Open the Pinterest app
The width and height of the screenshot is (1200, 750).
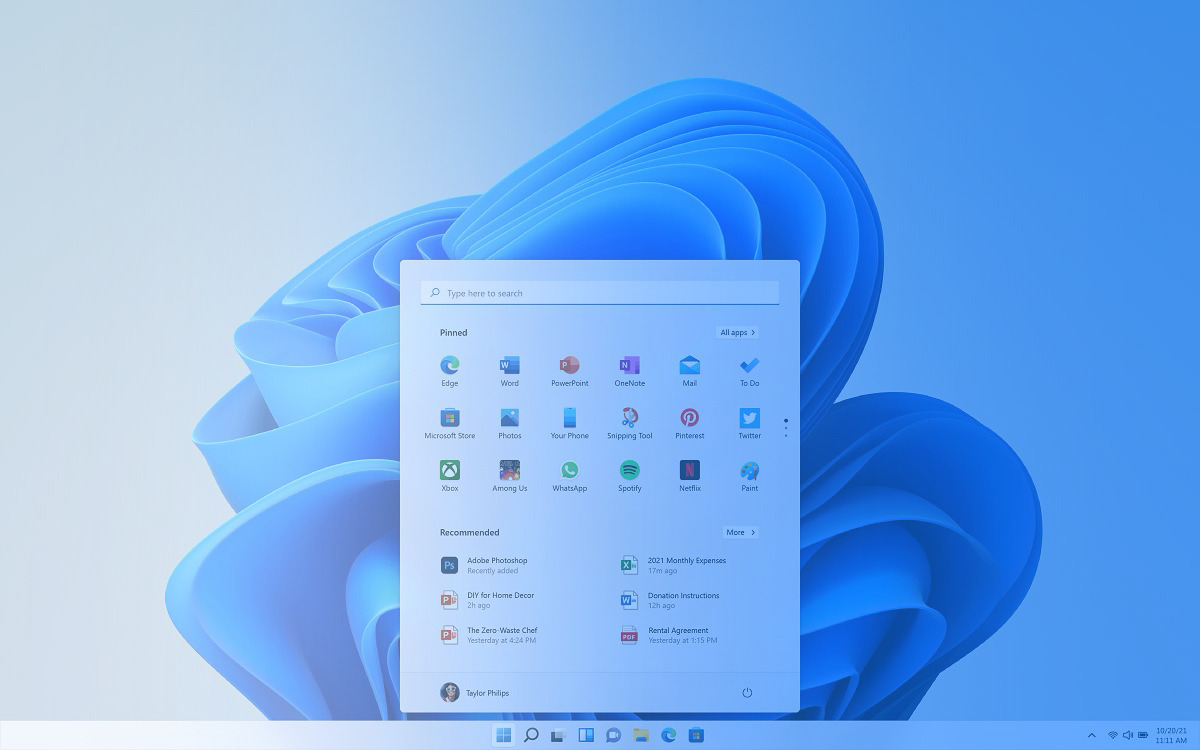coord(690,422)
